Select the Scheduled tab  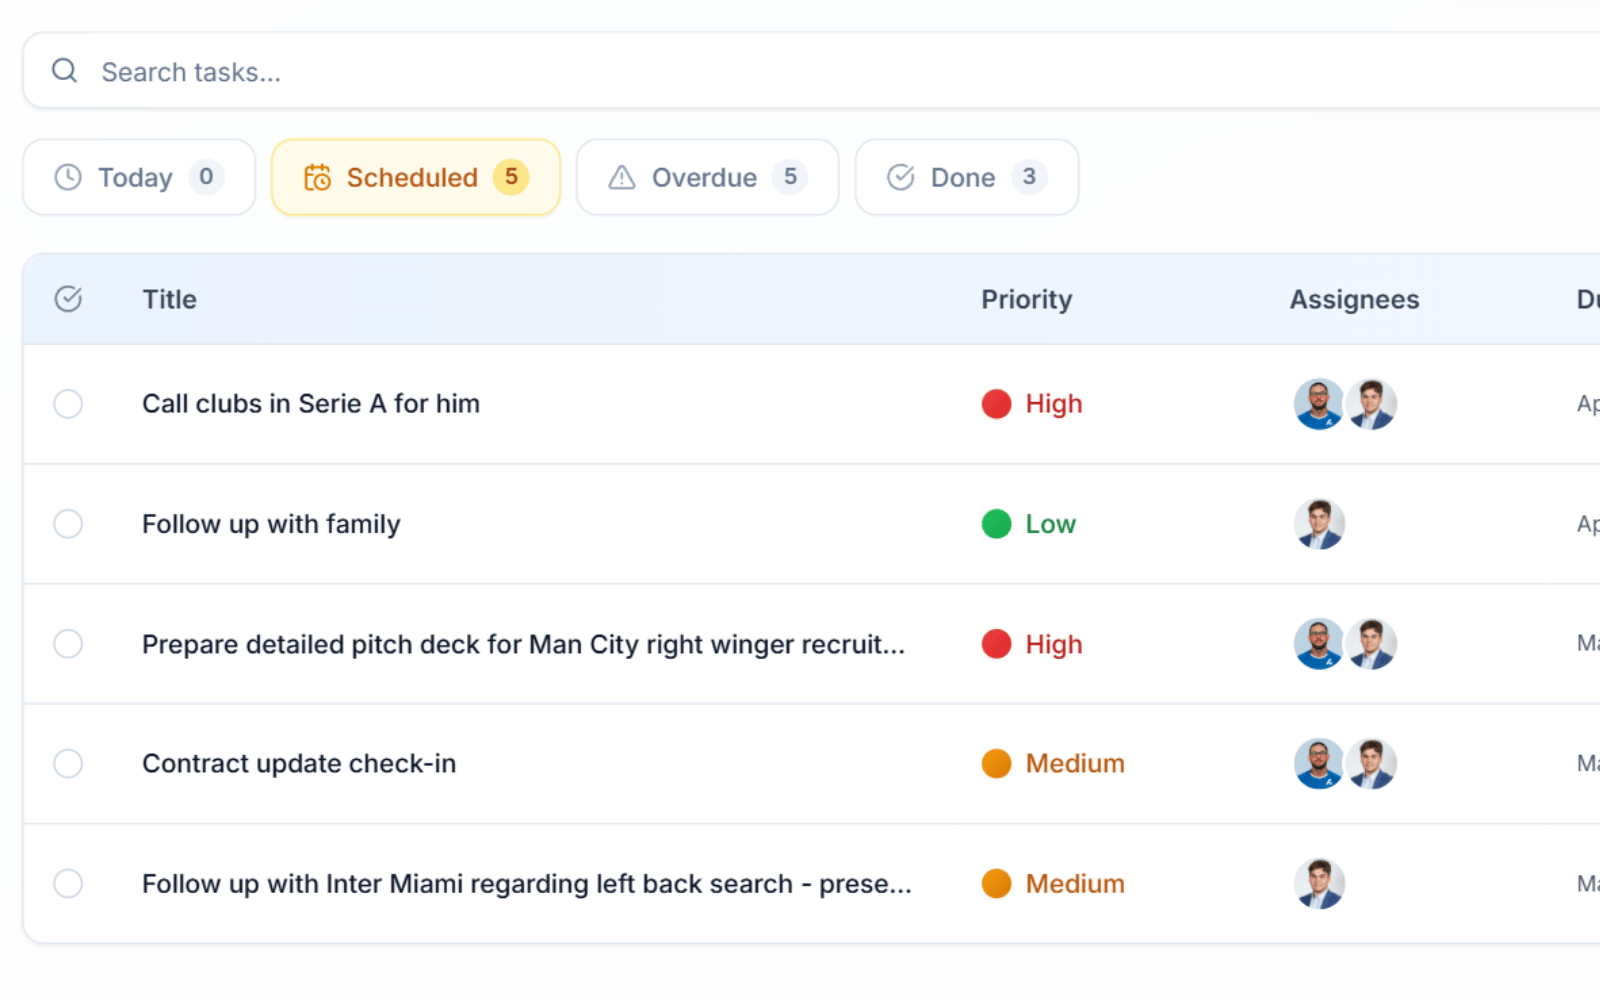(416, 177)
